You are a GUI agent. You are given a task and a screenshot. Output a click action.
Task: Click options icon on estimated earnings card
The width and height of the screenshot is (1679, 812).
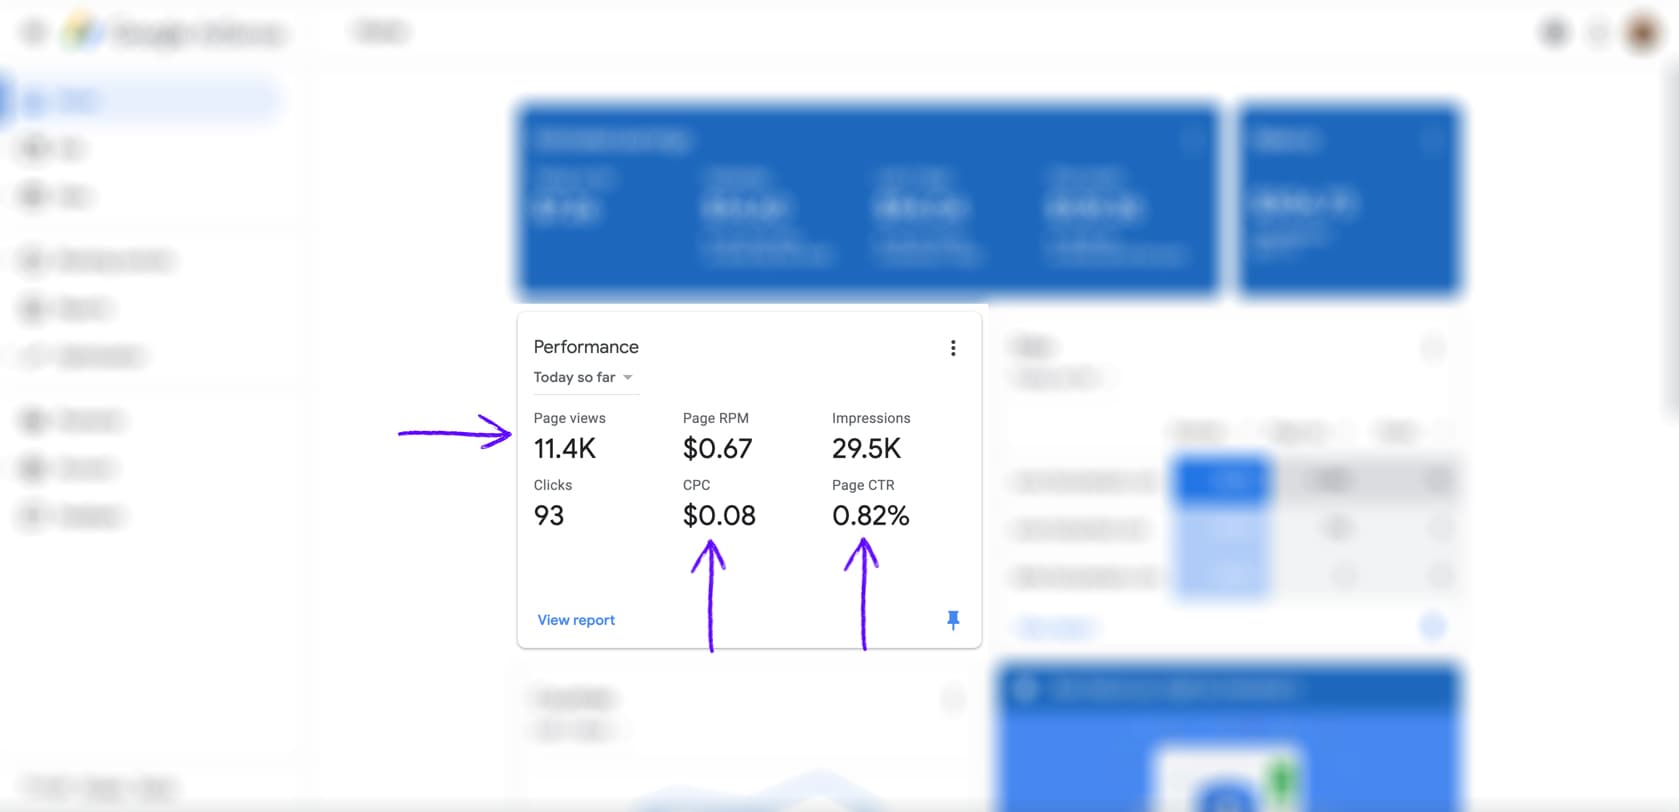[x=1192, y=140]
